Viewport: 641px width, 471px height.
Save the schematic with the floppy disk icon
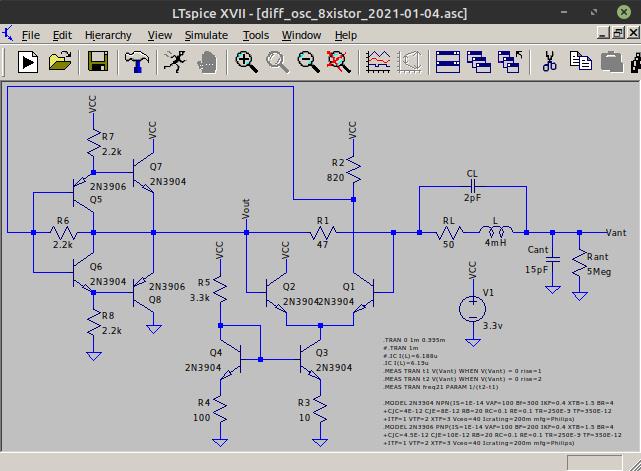coord(98,62)
